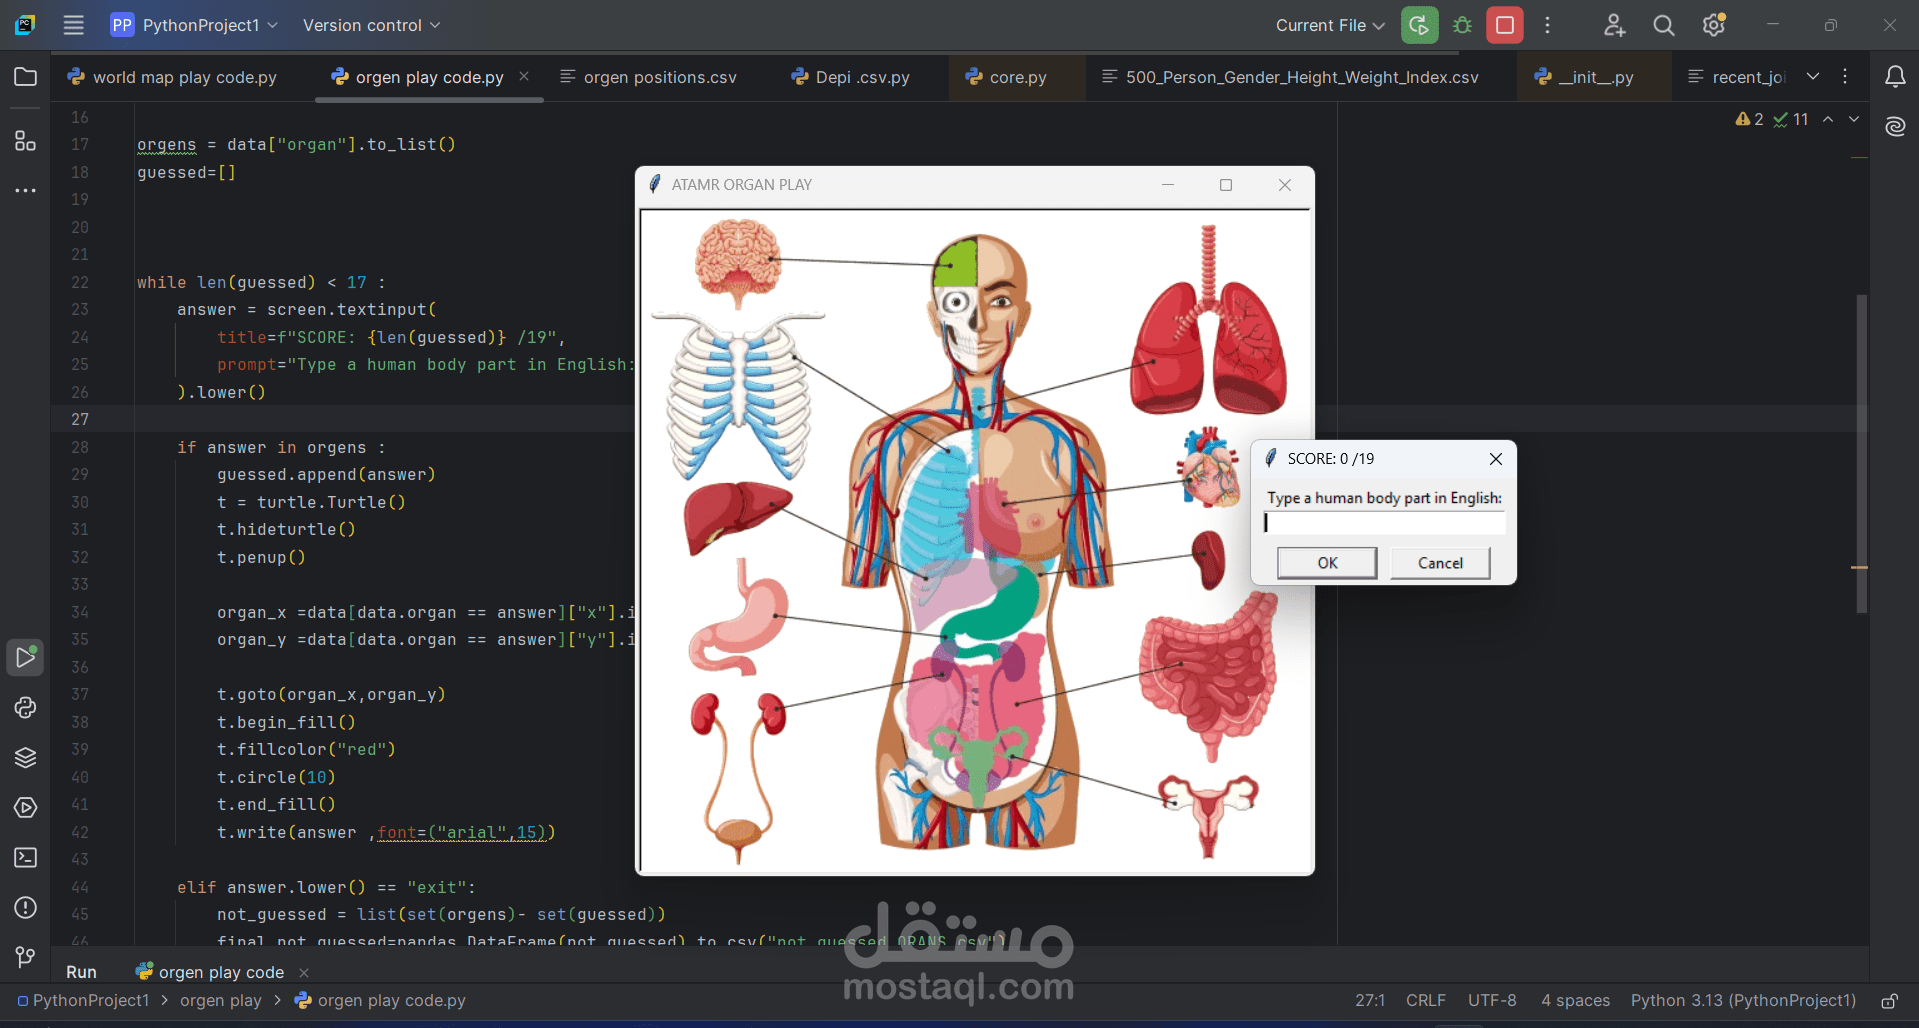Click the body part text input field
Screen dimensions: 1919x1028
click(x=1383, y=523)
